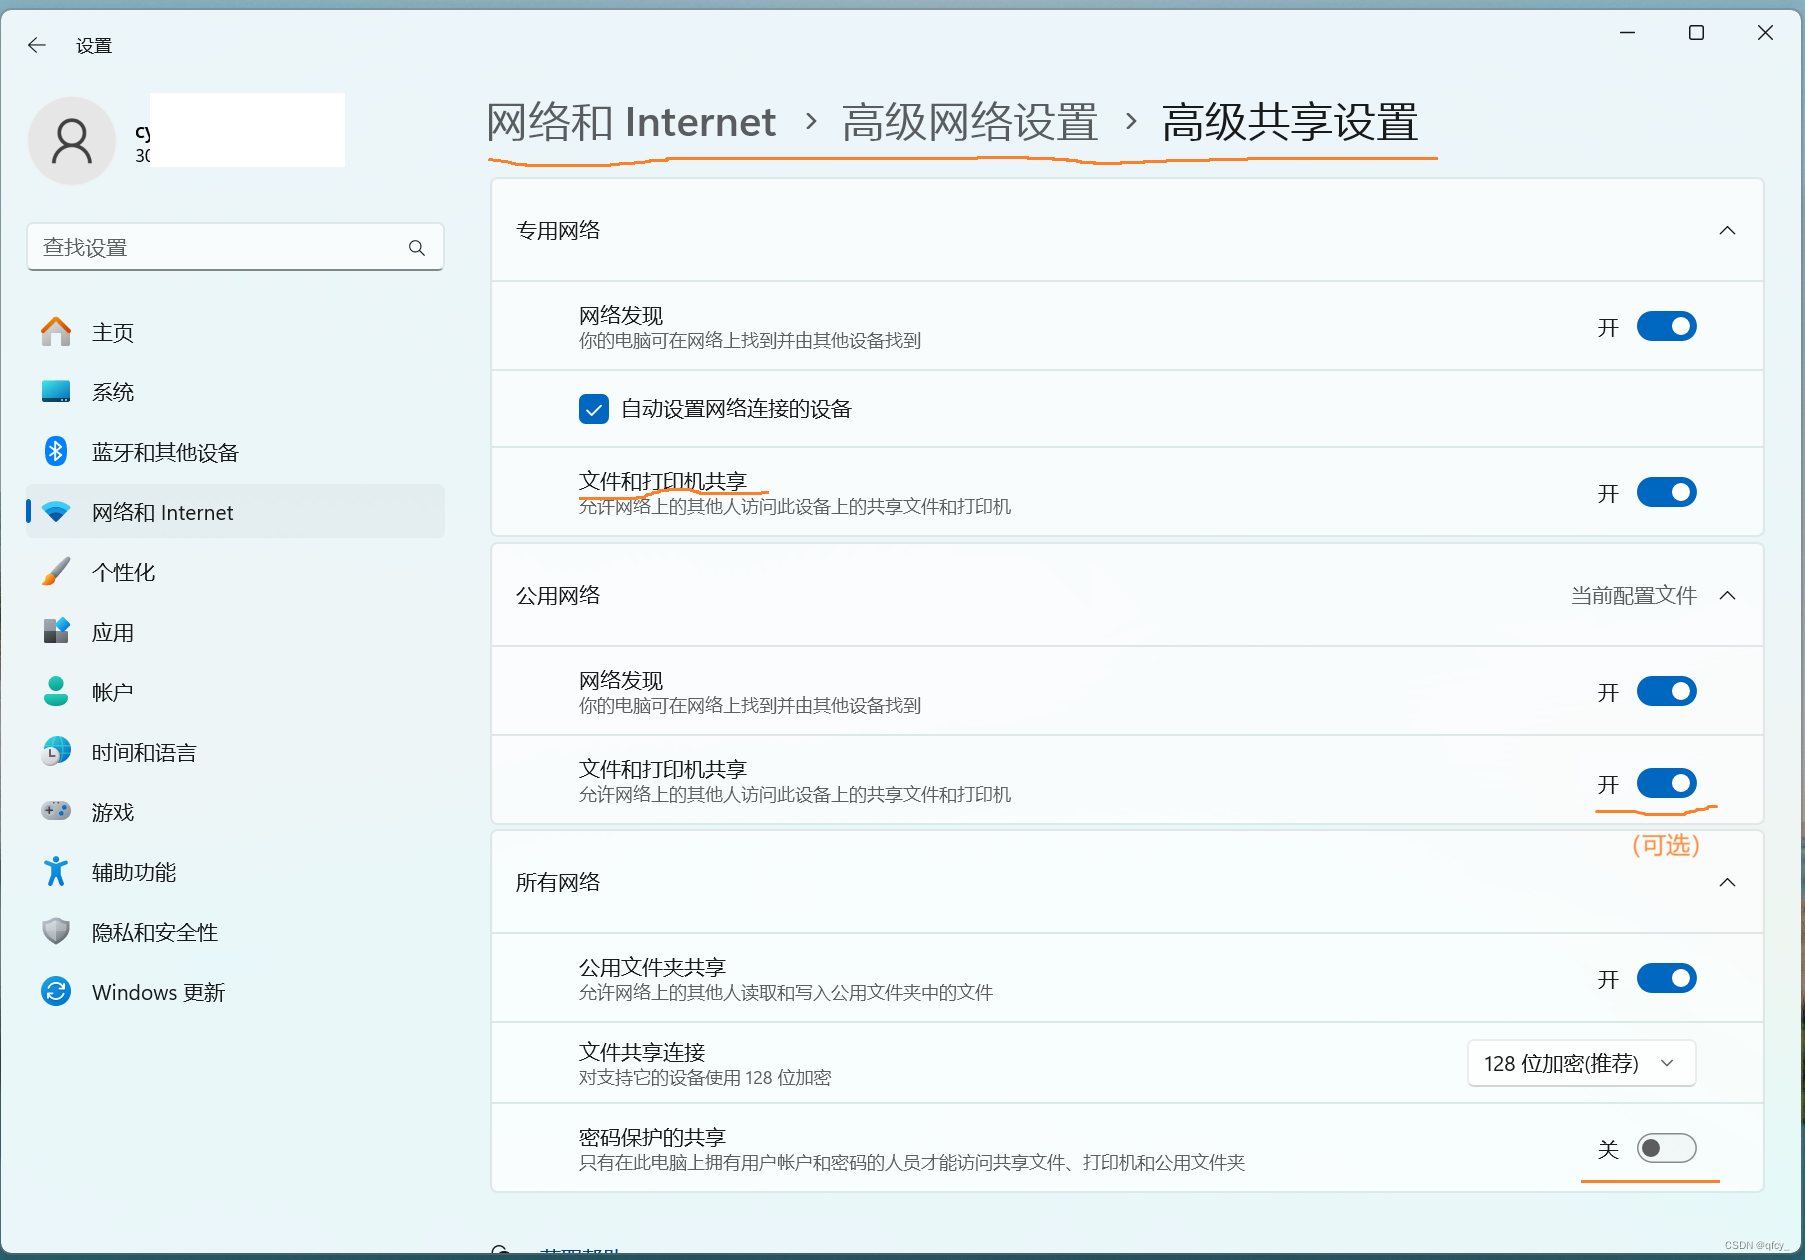Click 网络和 Internet breadcrumb link
This screenshot has width=1805, height=1260.
(631, 123)
